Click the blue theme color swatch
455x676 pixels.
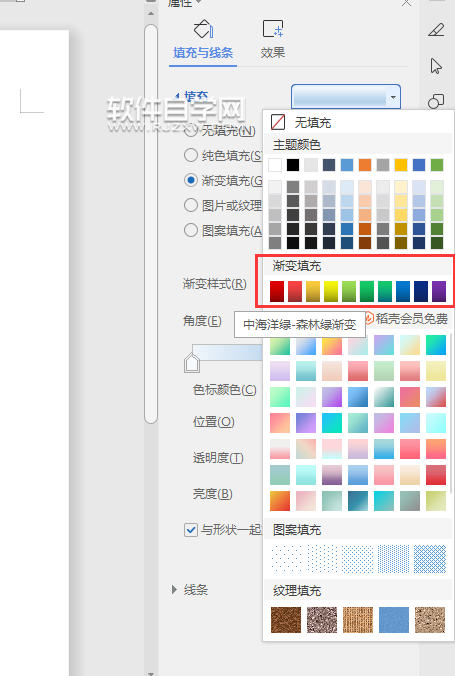click(x=419, y=165)
